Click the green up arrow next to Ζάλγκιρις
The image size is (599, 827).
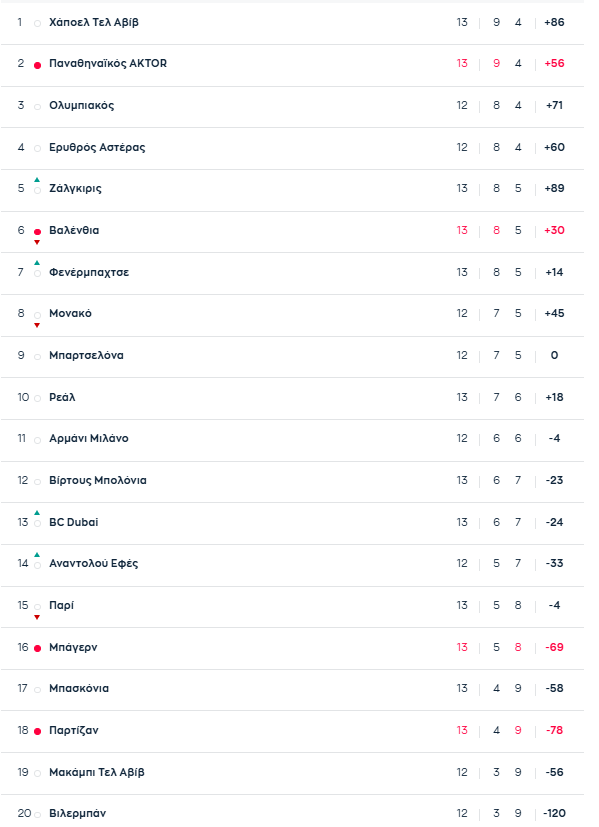[x=37, y=179]
